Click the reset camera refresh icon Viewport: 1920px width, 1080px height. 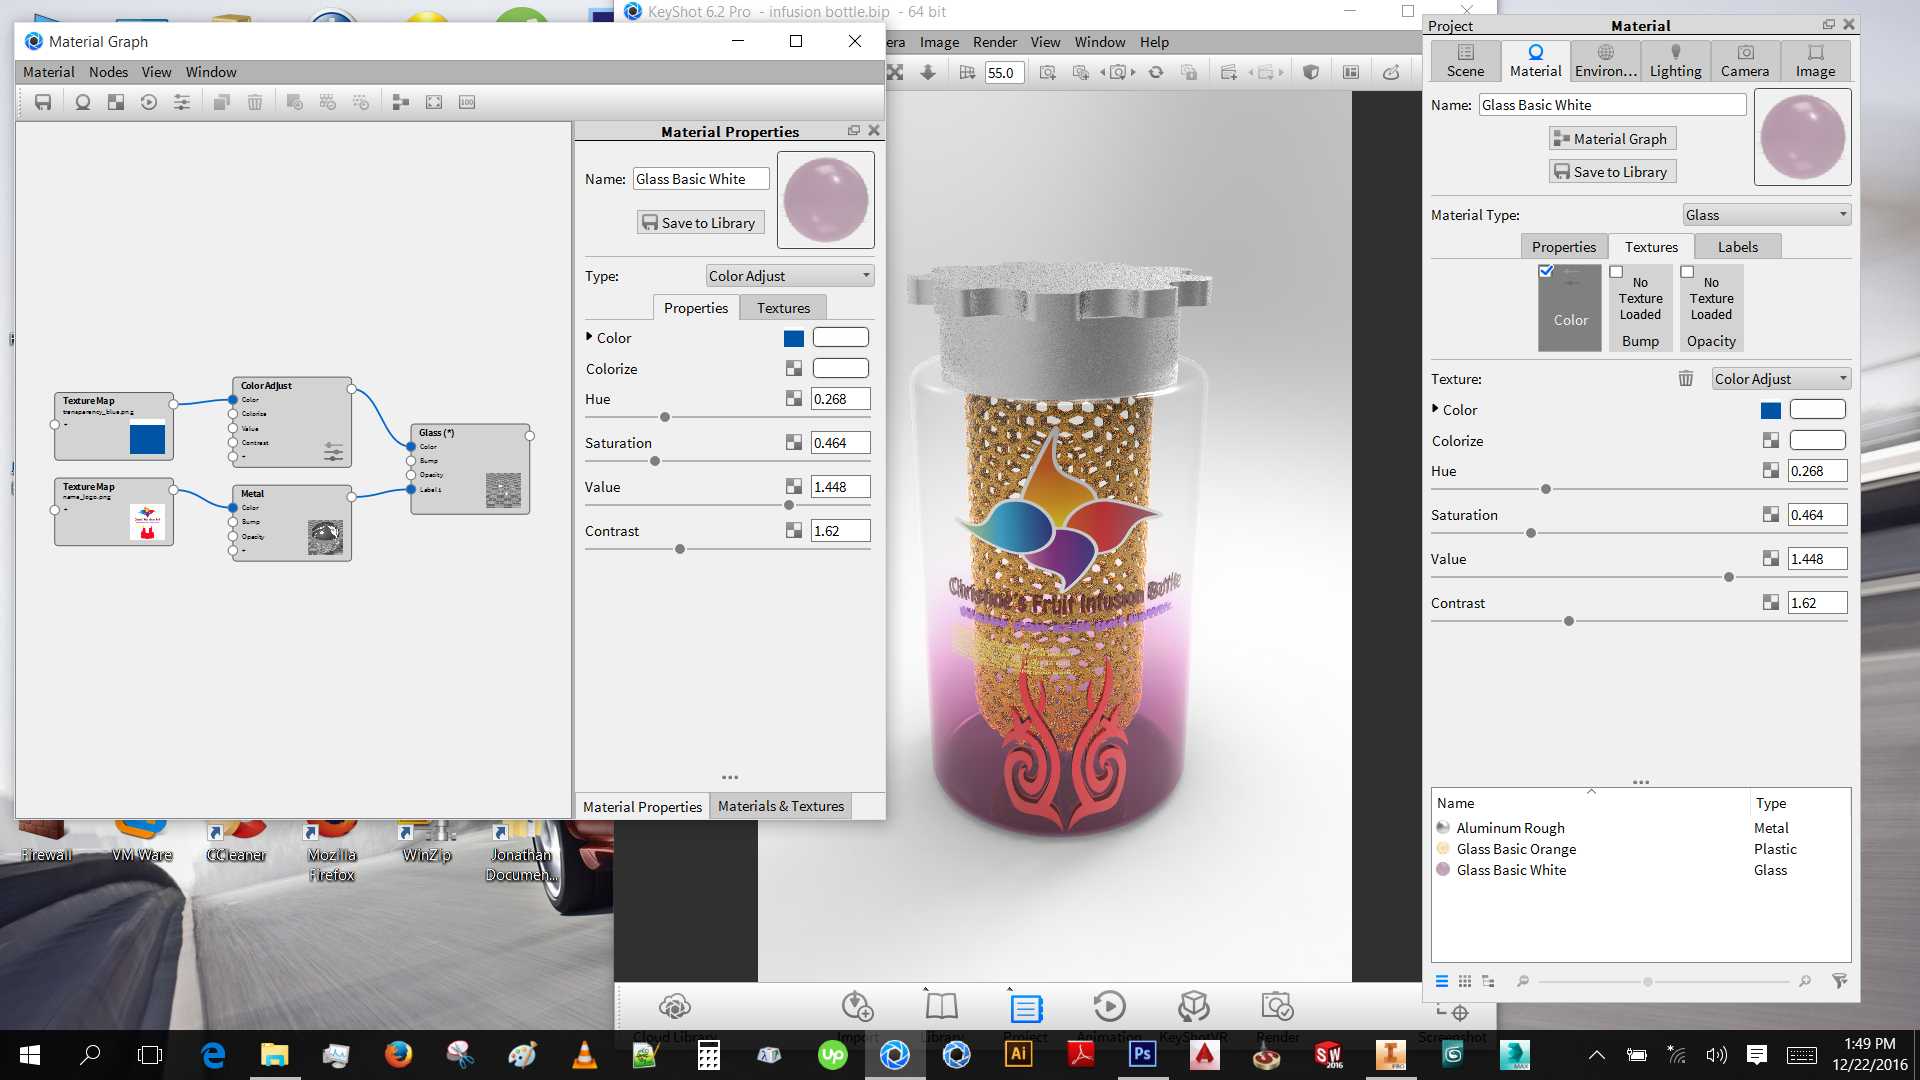[x=1156, y=72]
